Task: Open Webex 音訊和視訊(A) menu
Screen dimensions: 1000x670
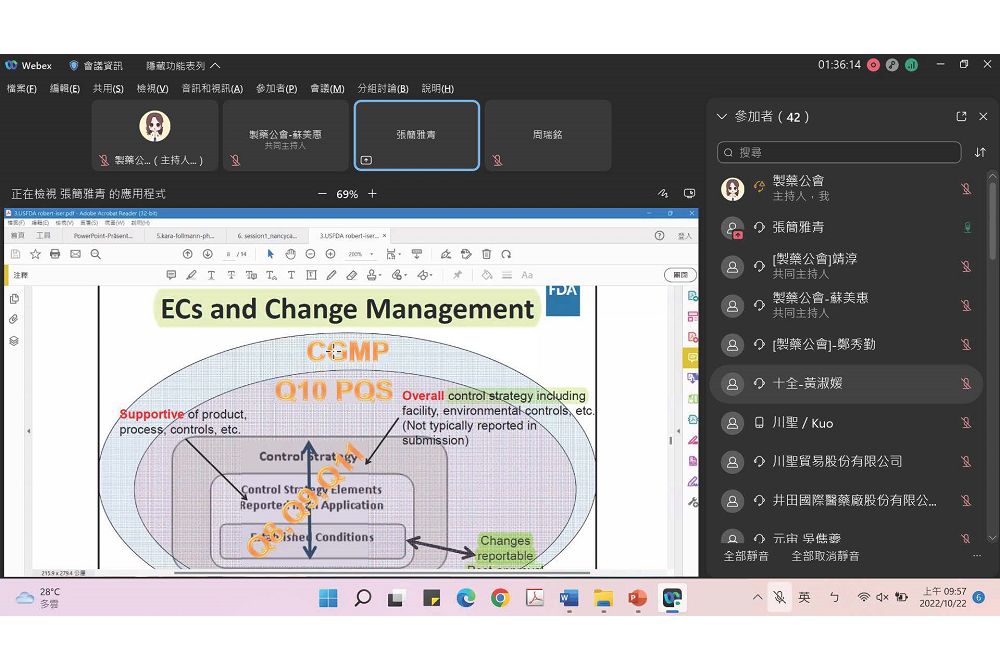Action: coord(212,89)
